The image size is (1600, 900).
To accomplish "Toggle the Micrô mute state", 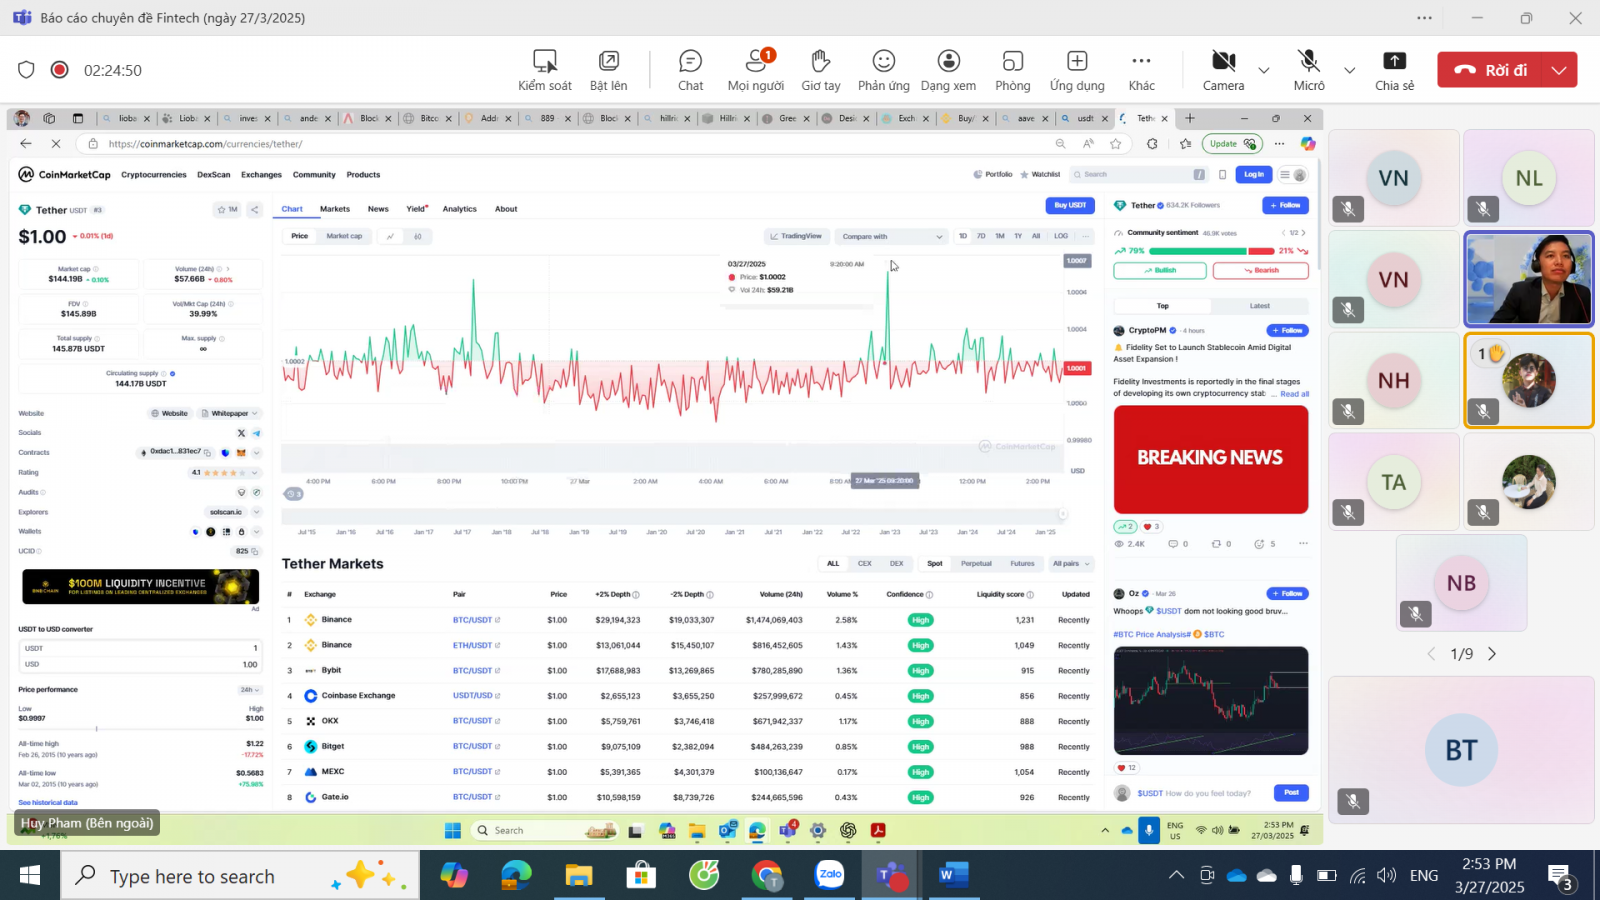I will coord(1308,70).
